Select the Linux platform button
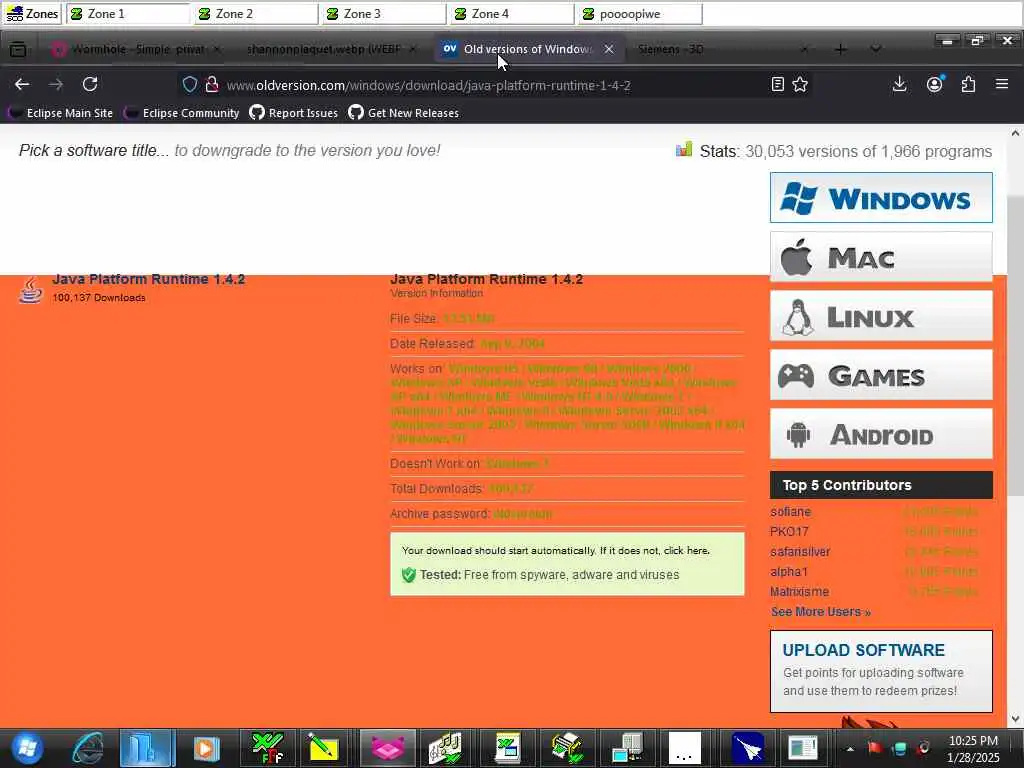This screenshot has height=768, width=1024. click(881, 316)
